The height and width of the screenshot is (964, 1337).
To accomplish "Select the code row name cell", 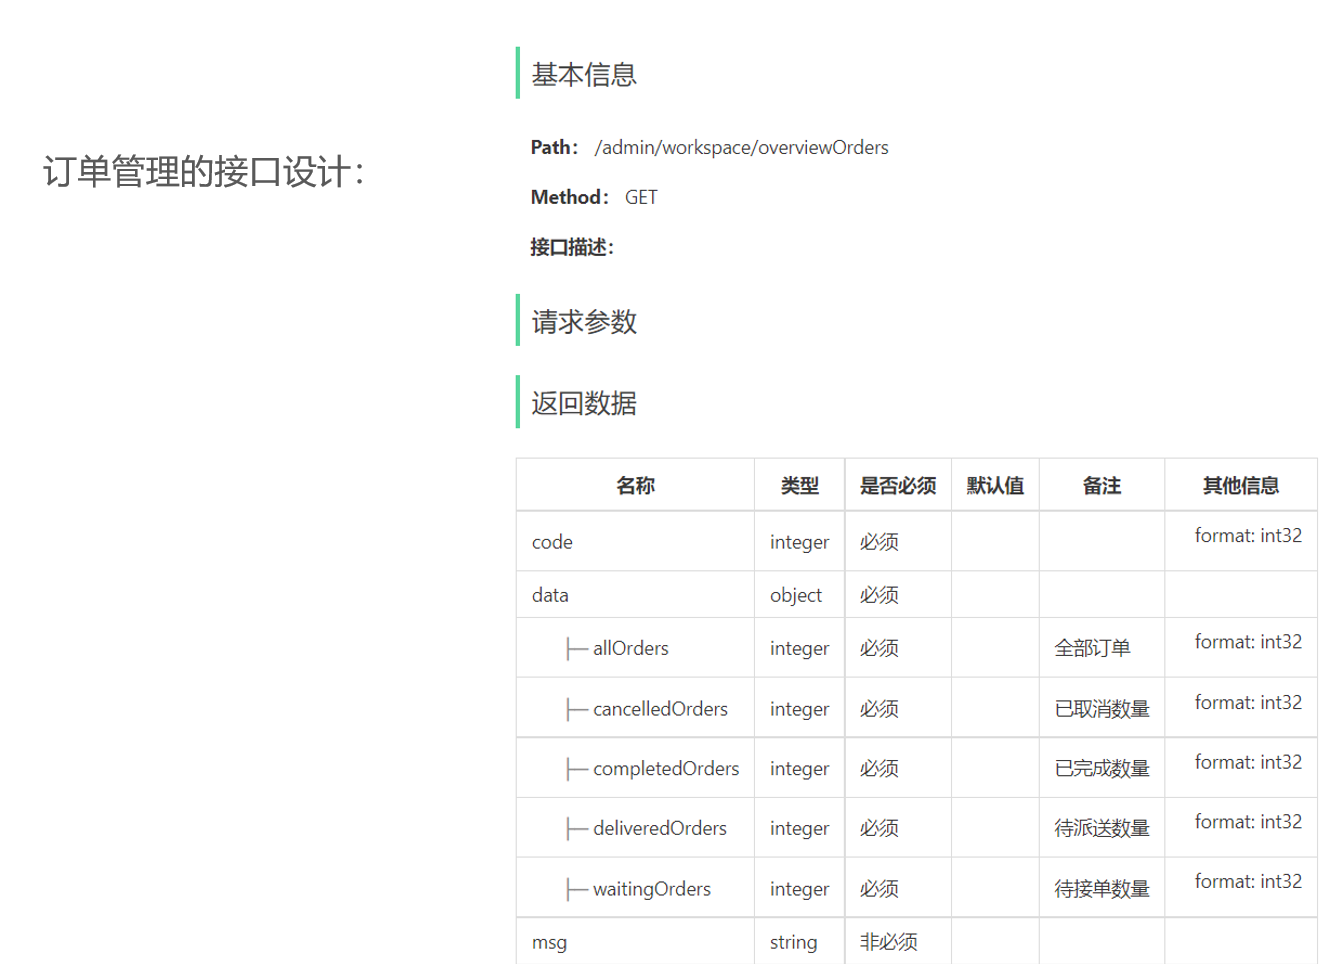I will pos(552,542).
